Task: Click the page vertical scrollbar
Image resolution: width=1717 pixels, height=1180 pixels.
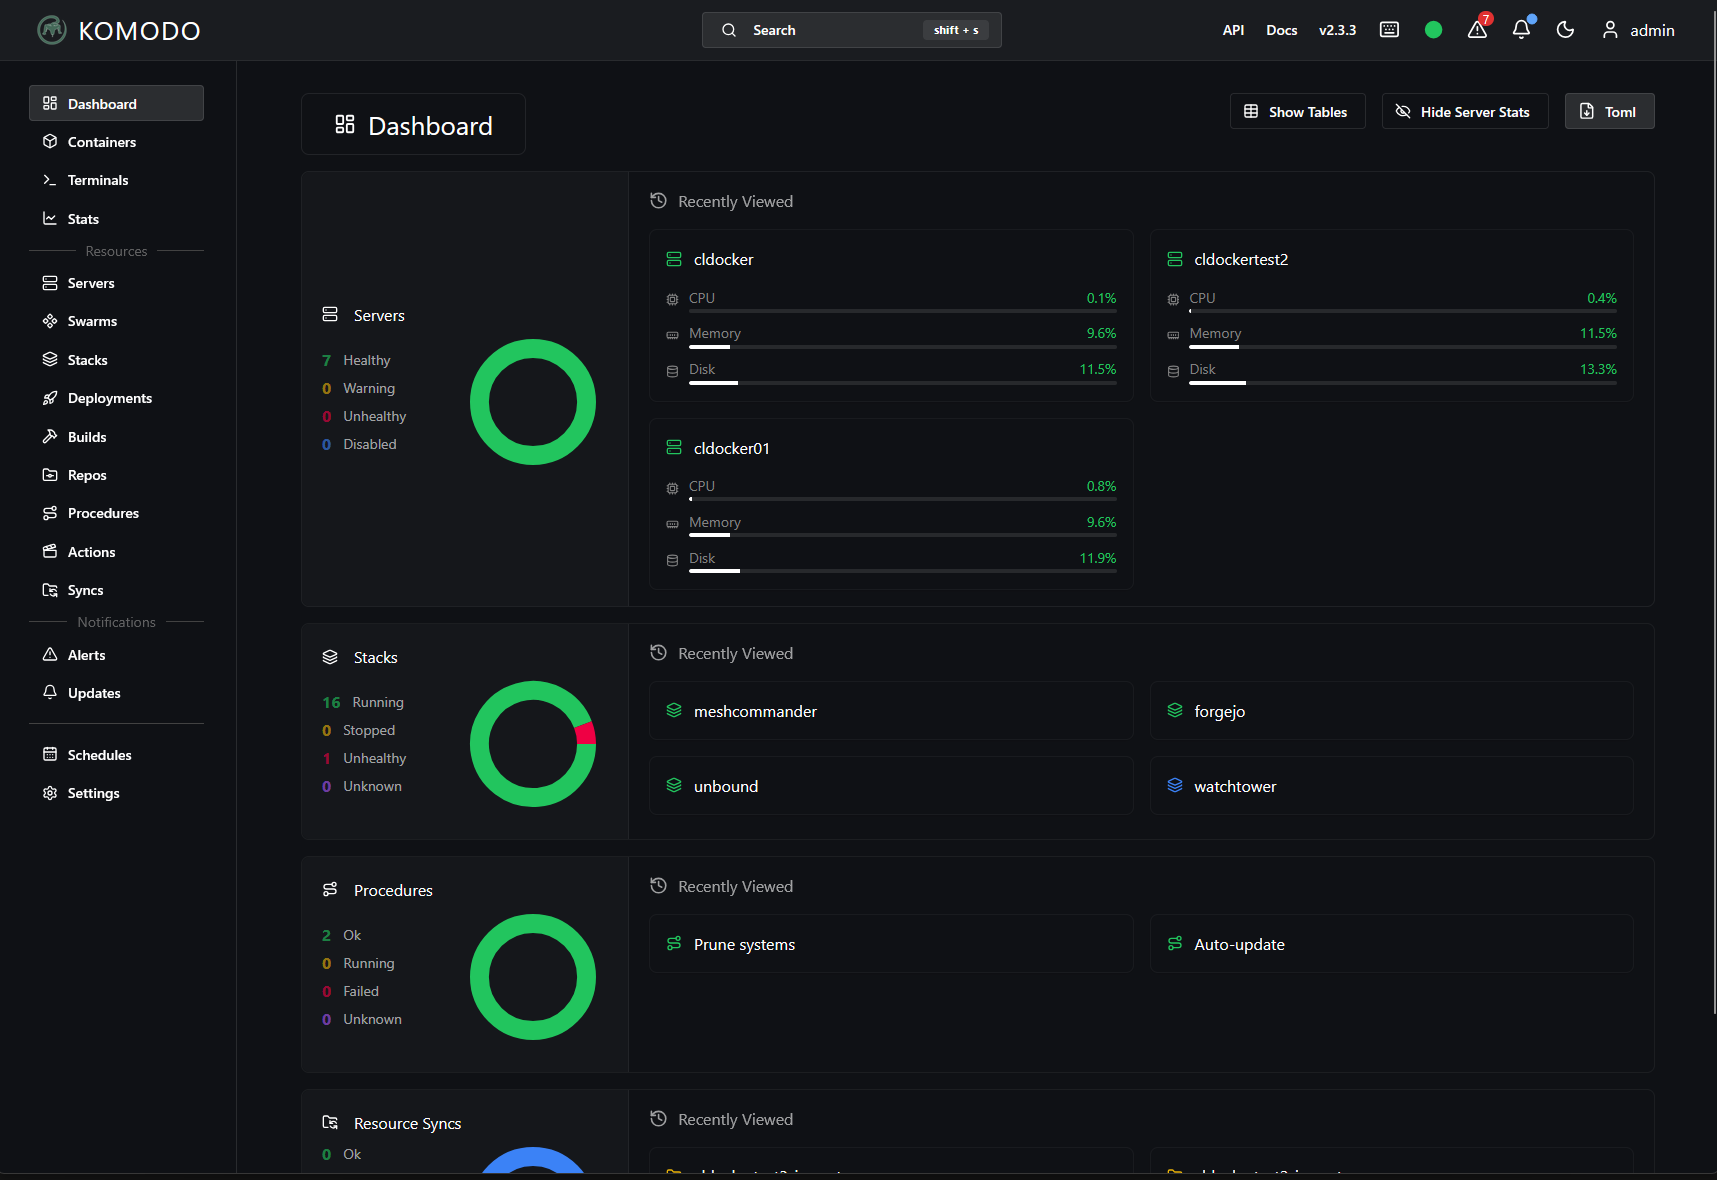Action: point(1713,510)
